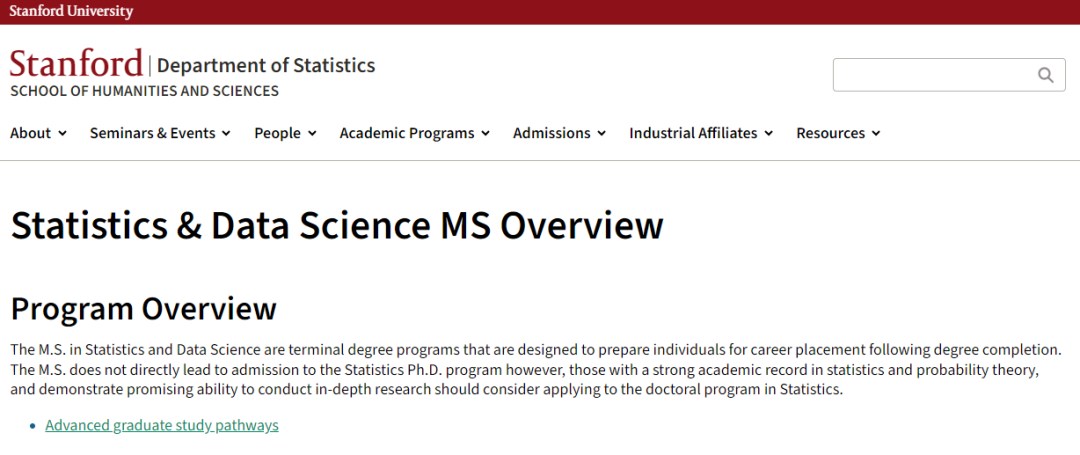Click the search magnifier icon
Screen dimensions: 1080x455
coord(1046,75)
